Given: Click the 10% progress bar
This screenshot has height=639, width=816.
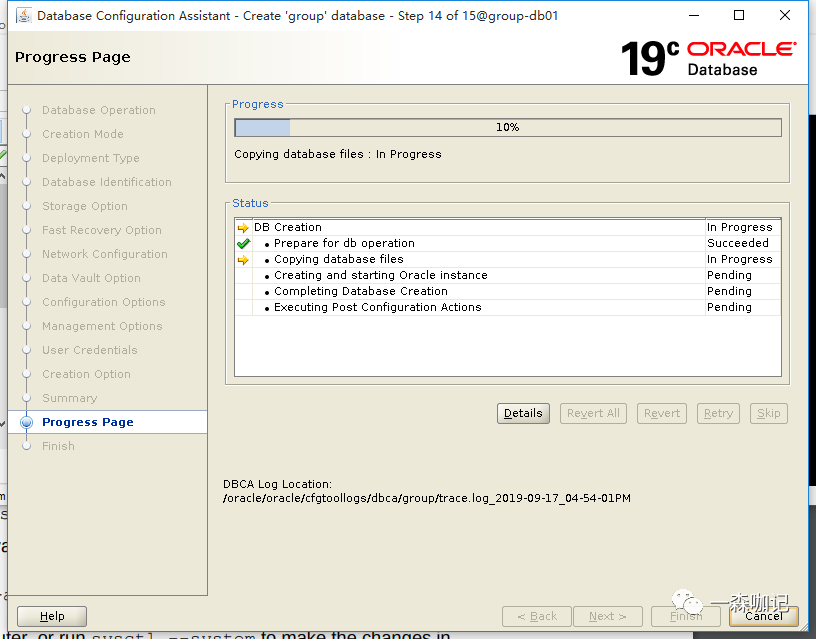Looking at the screenshot, I should pyautogui.click(x=507, y=127).
